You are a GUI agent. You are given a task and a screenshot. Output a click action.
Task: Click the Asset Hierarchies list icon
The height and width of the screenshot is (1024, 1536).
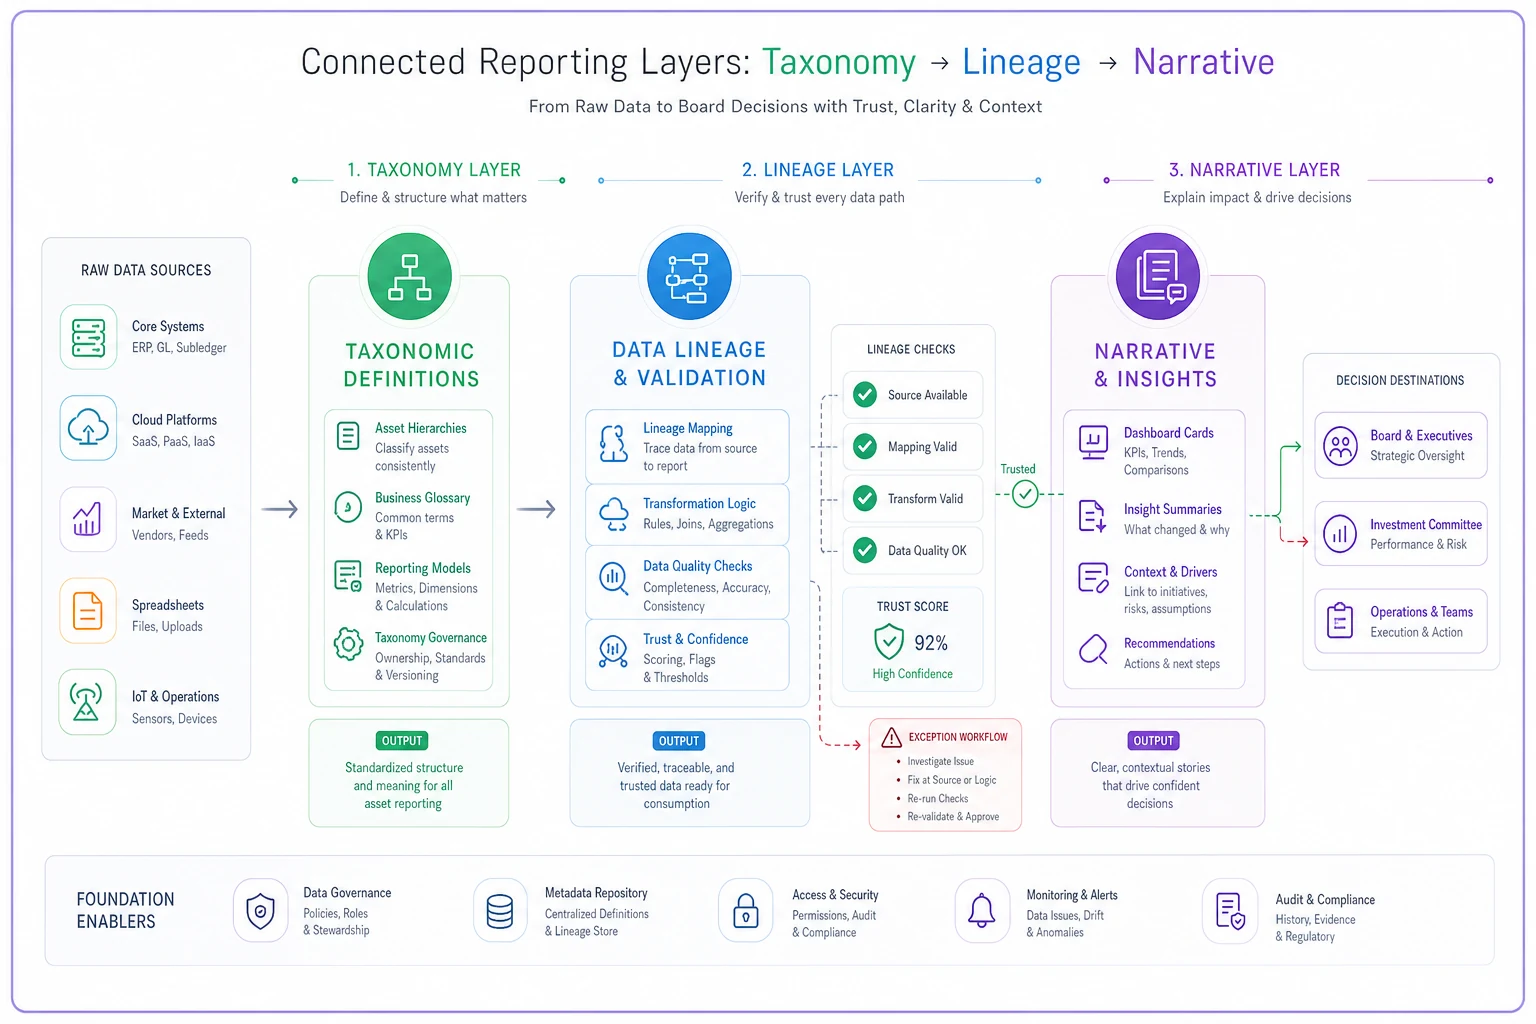pos(348,436)
